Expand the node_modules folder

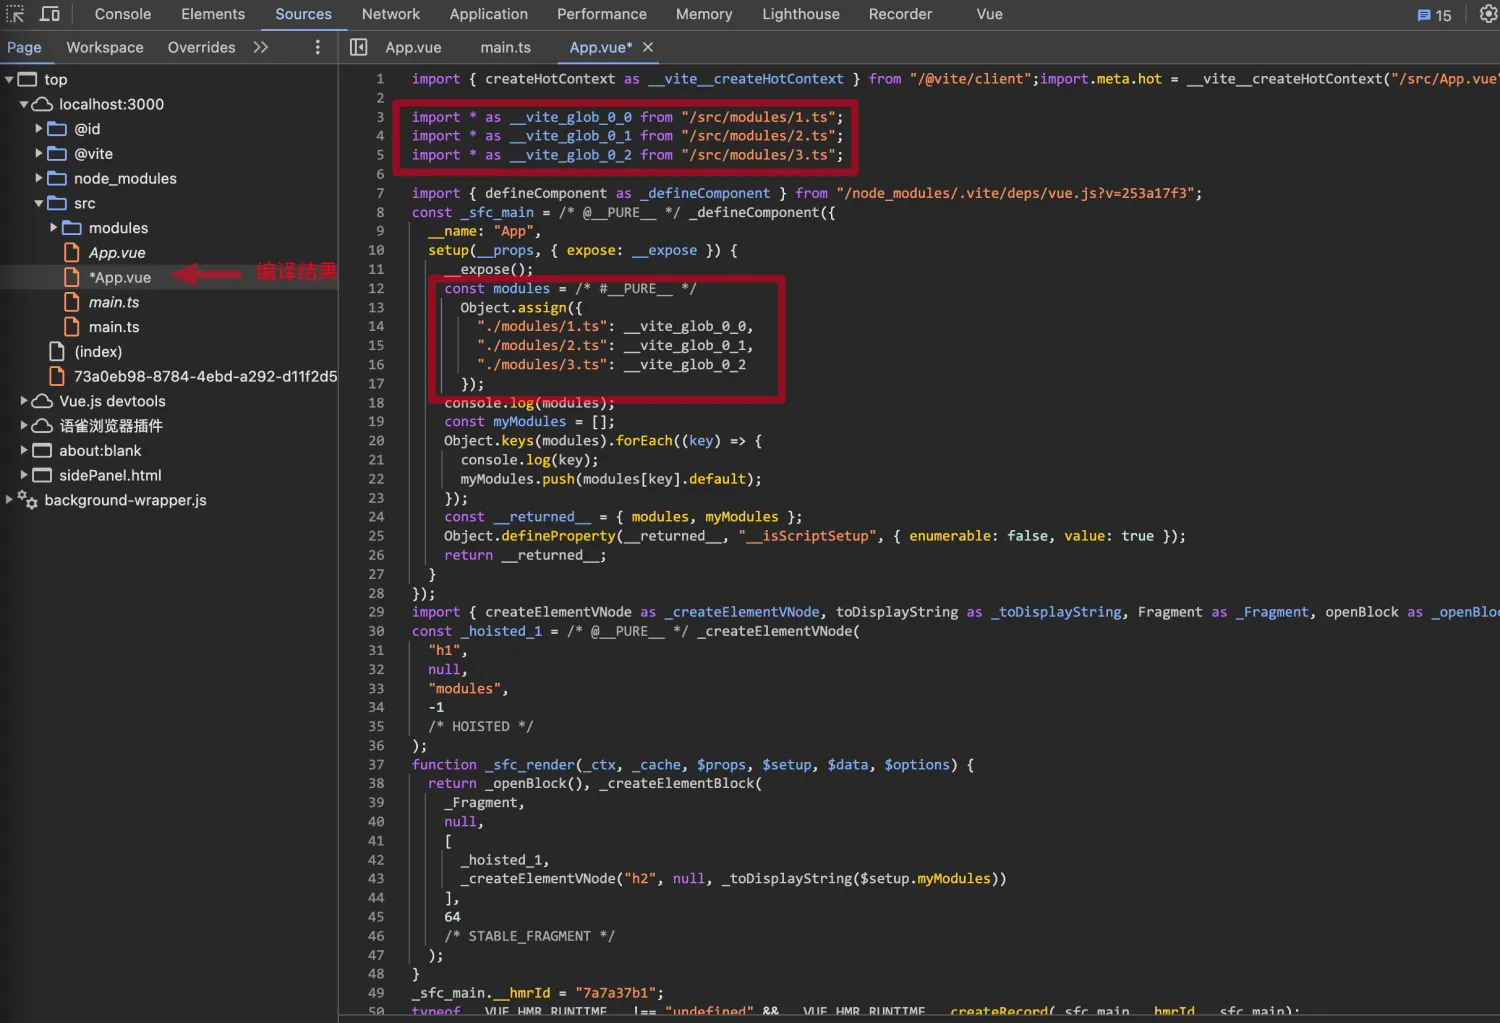tap(39, 178)
